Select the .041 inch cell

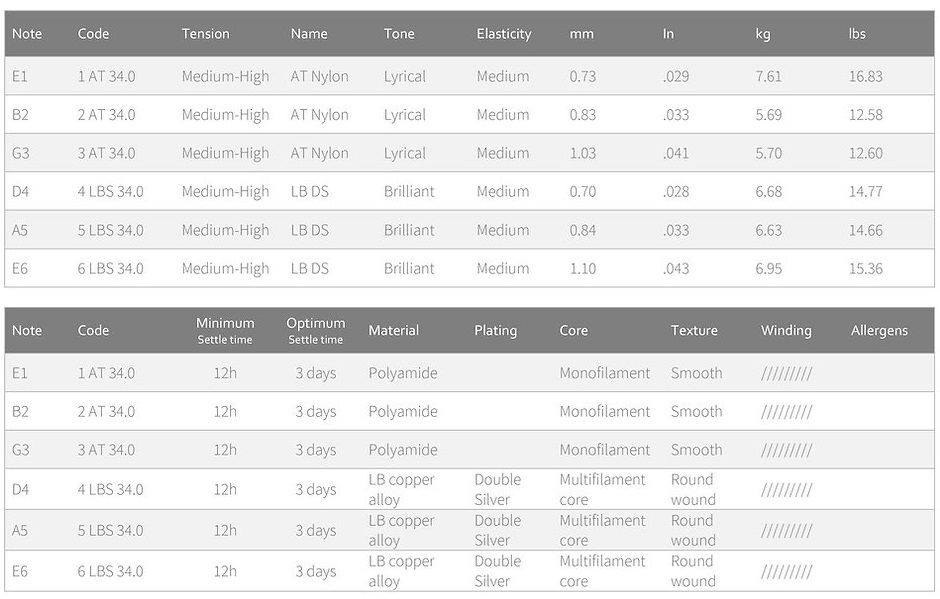675,154
